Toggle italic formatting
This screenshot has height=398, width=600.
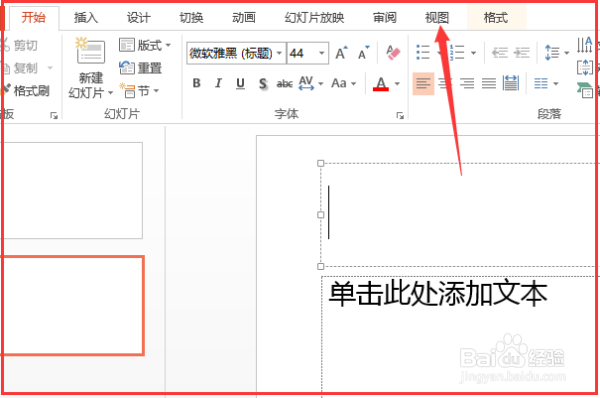(x=218, y=83)
